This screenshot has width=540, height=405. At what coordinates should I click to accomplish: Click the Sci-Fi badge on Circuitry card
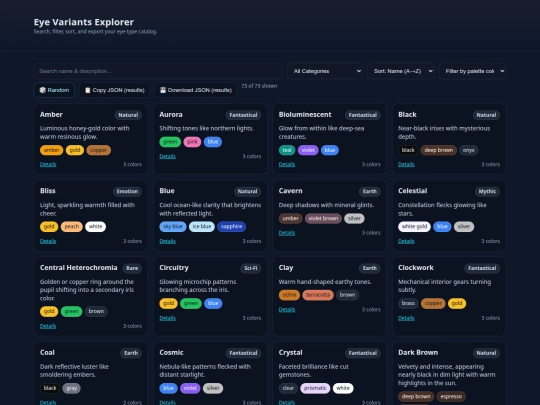[250, 268]
